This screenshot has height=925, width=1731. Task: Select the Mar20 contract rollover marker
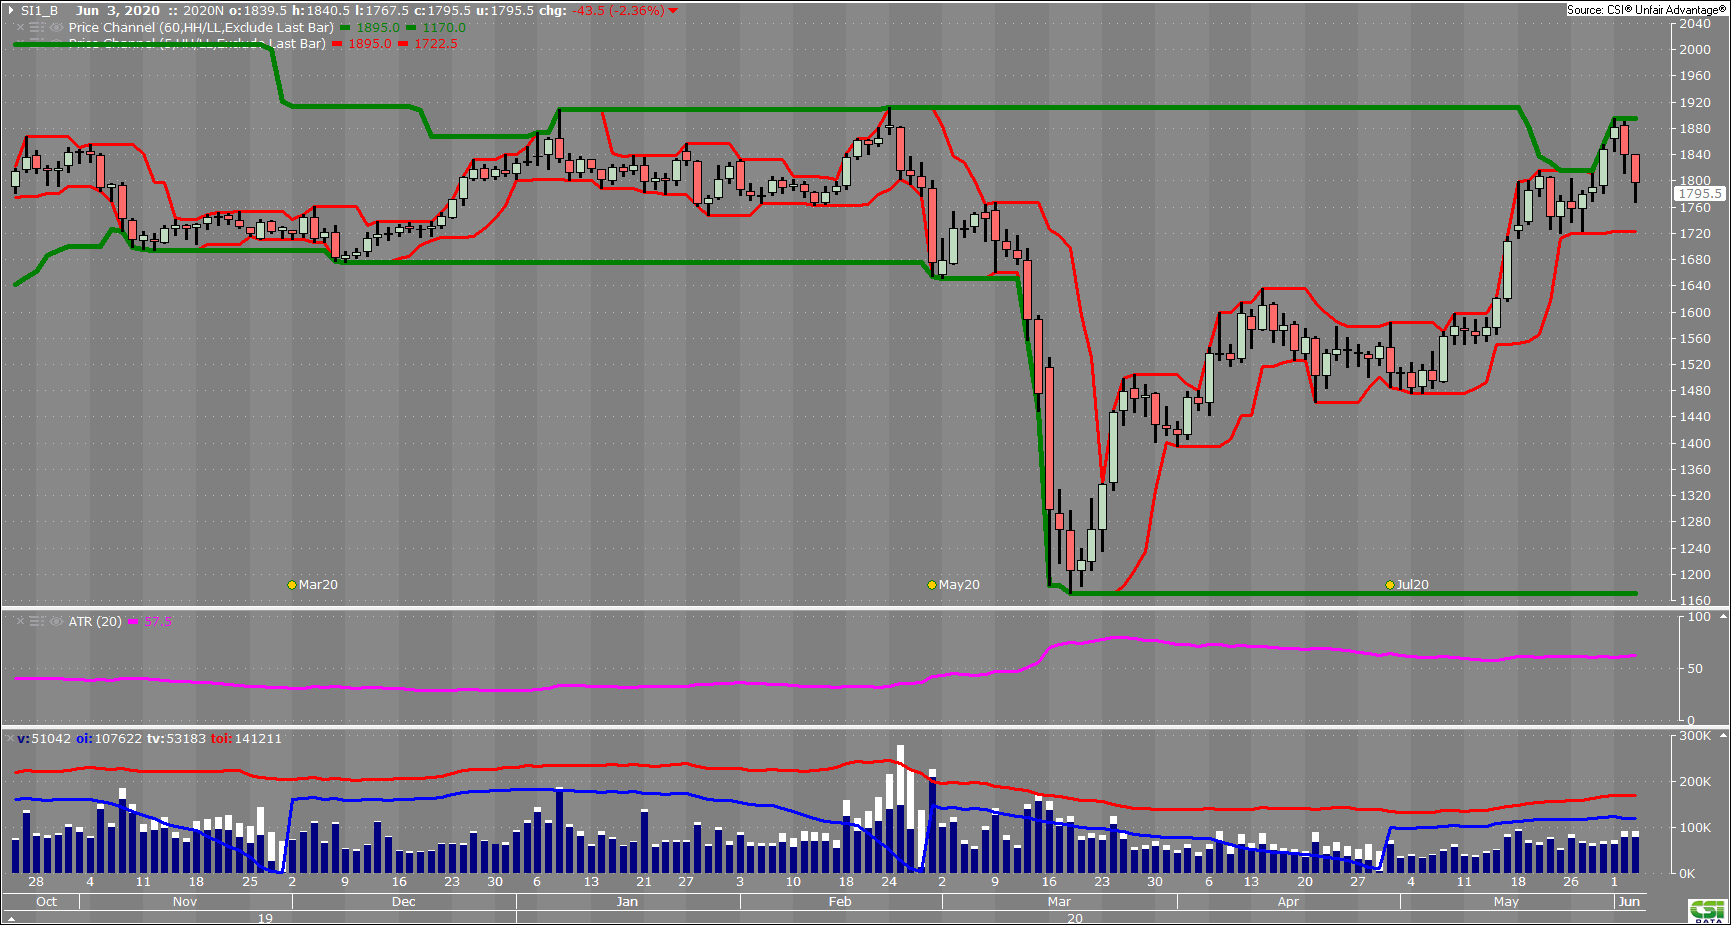coord(292,585)
